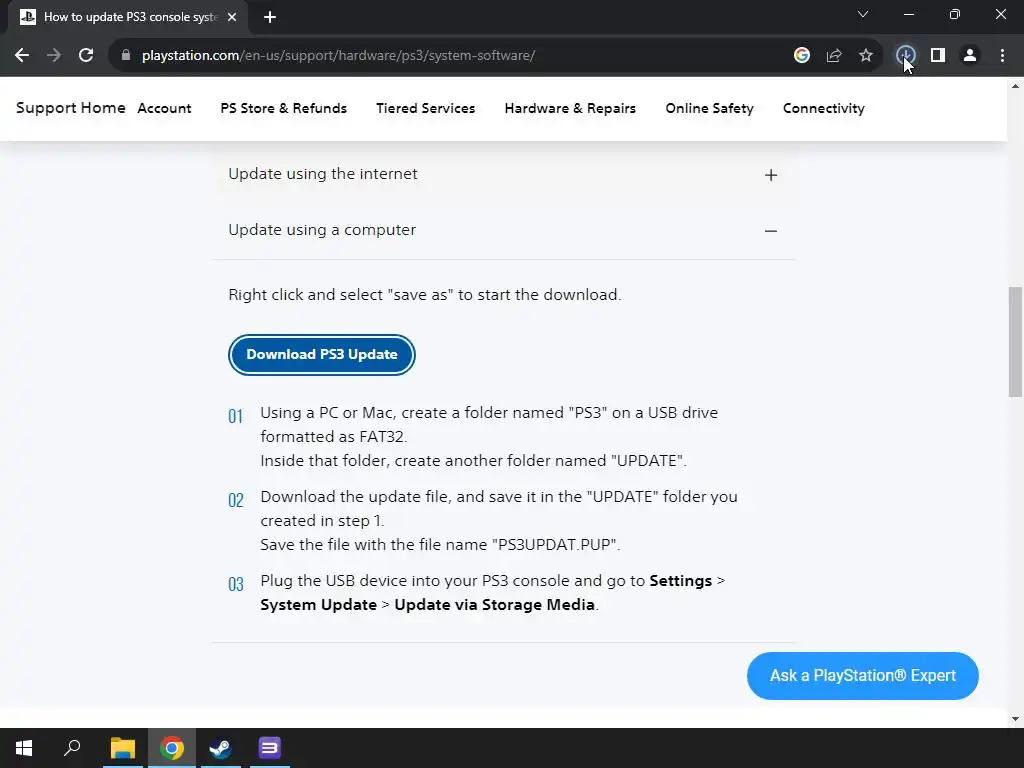Open Hardware & Repairs menu

[570, 108]
